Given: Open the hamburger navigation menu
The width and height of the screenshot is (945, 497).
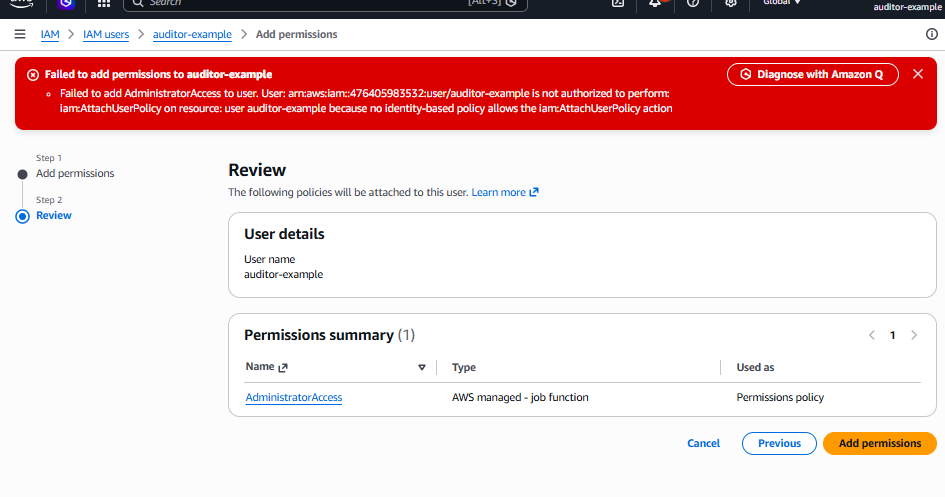Looking at the screenshot, I should [x=20, y=34].
